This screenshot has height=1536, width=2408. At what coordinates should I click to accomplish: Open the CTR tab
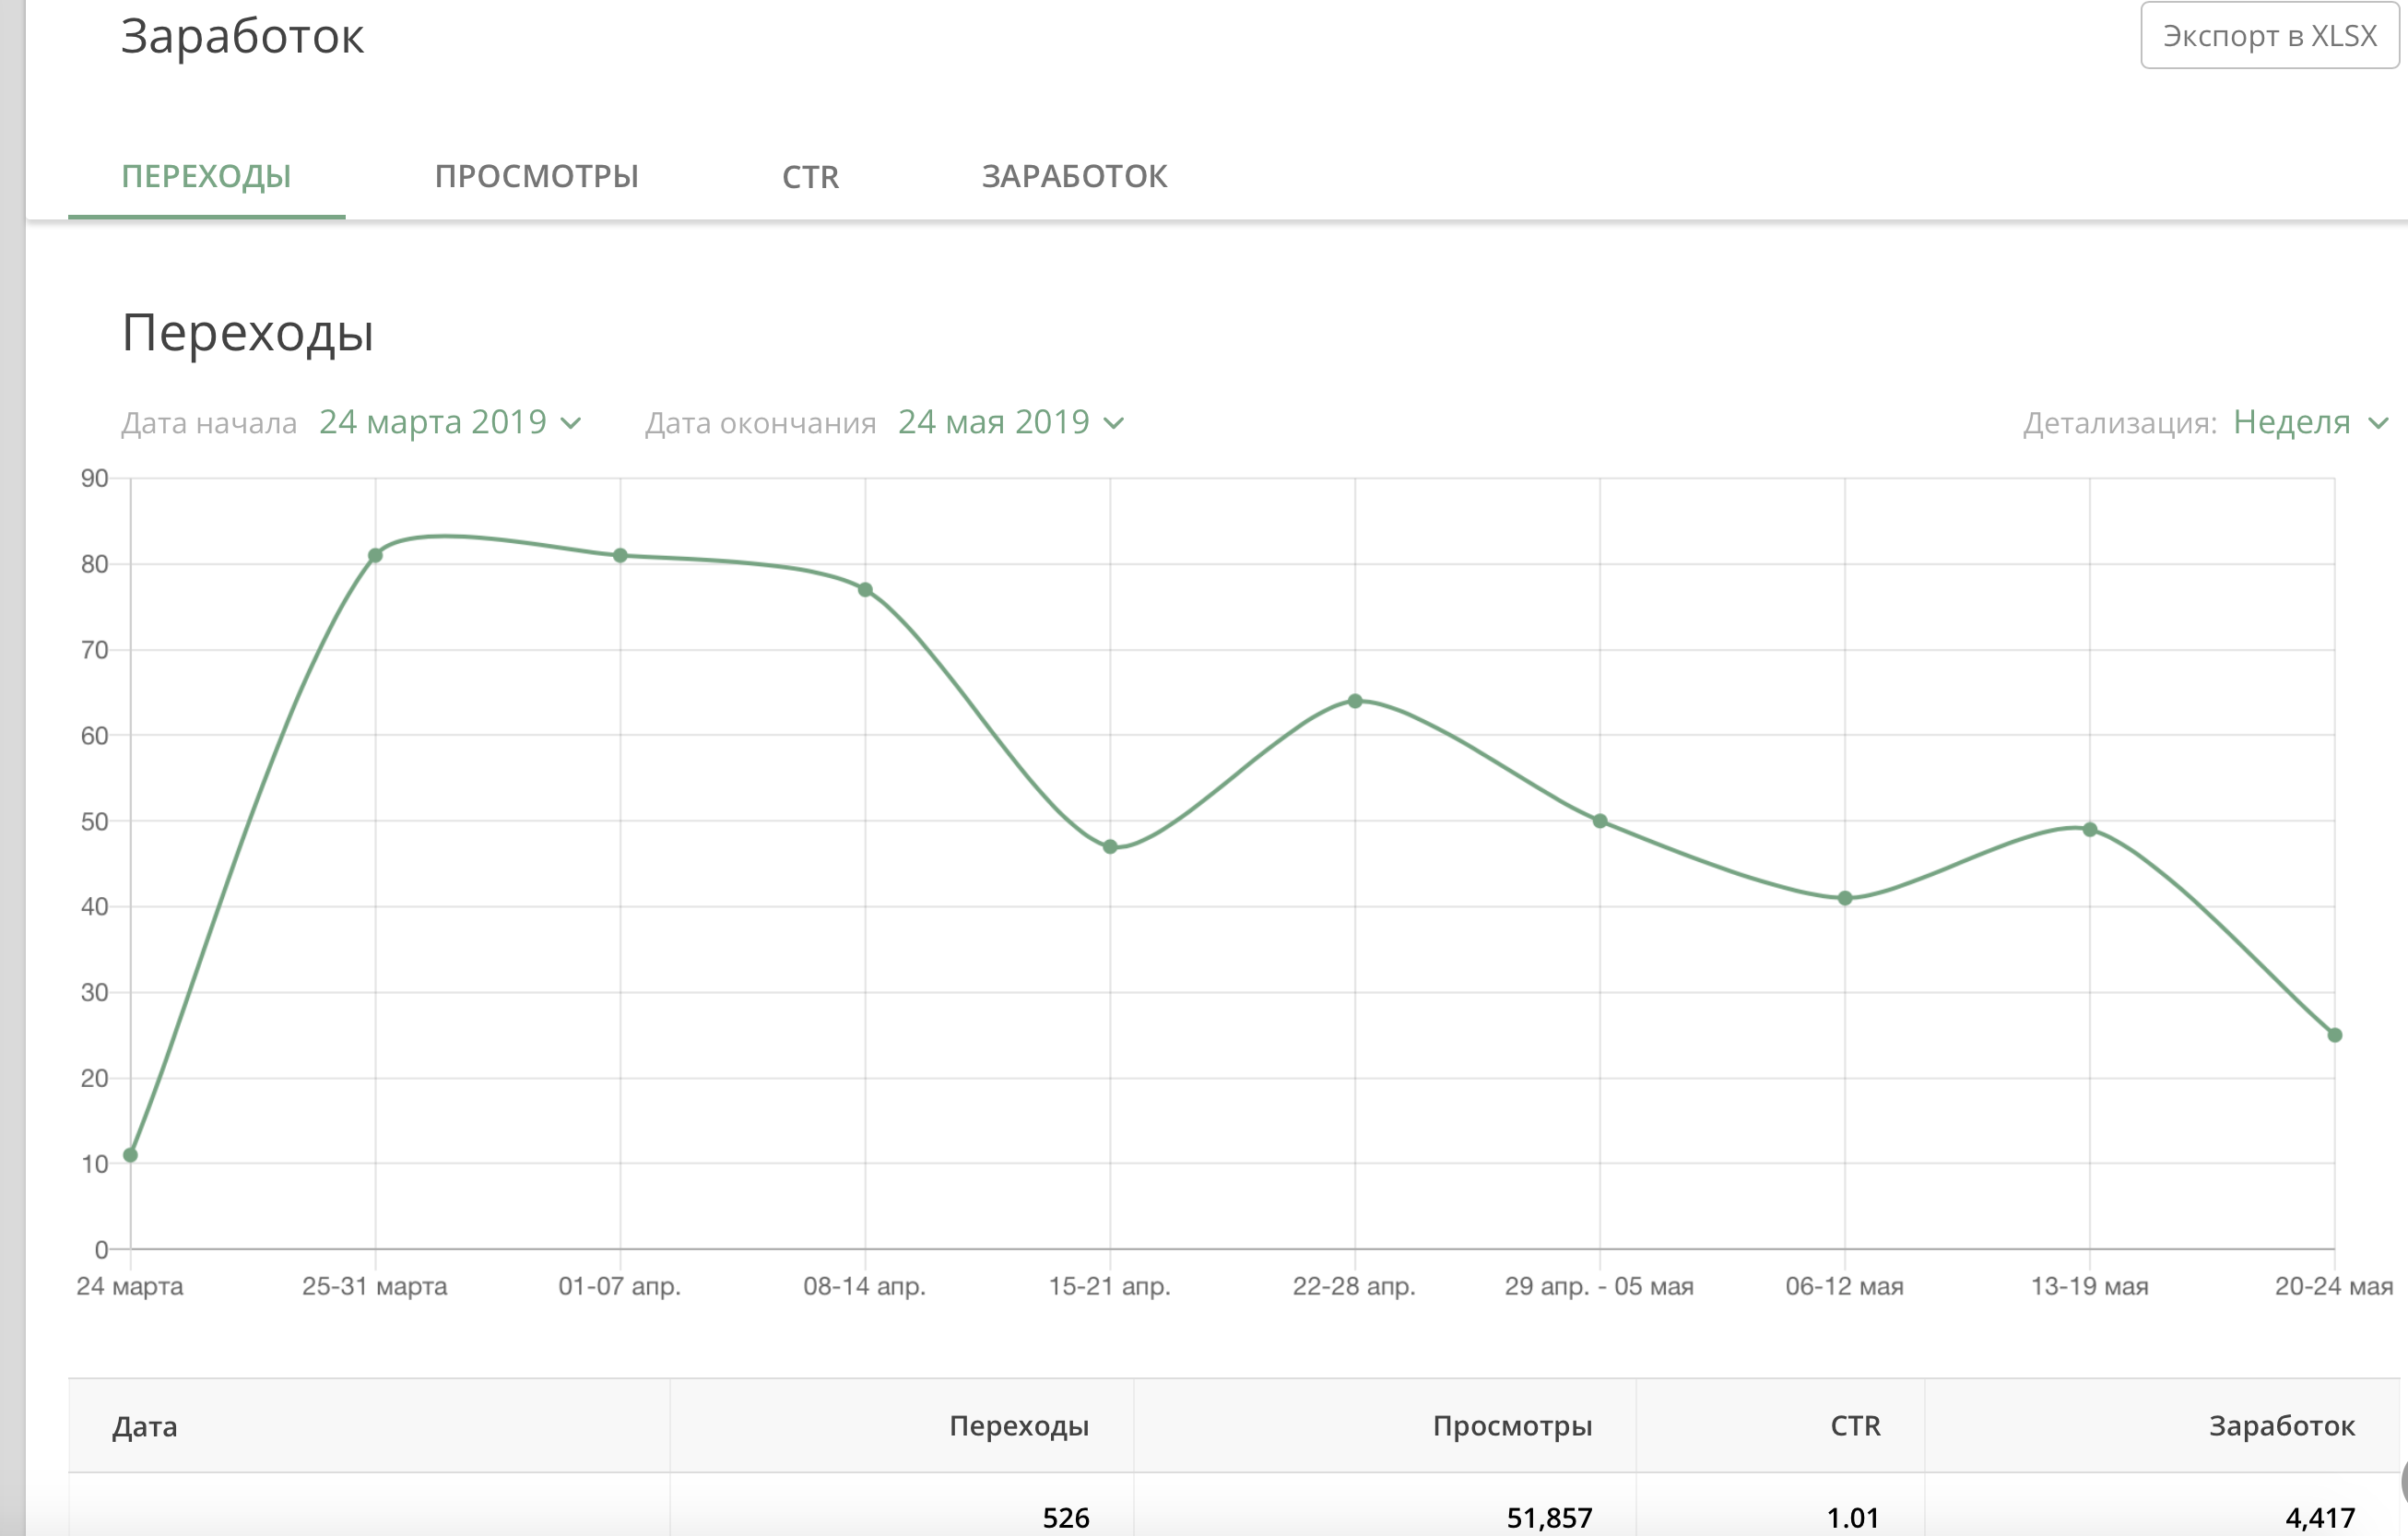coord(810,177)
